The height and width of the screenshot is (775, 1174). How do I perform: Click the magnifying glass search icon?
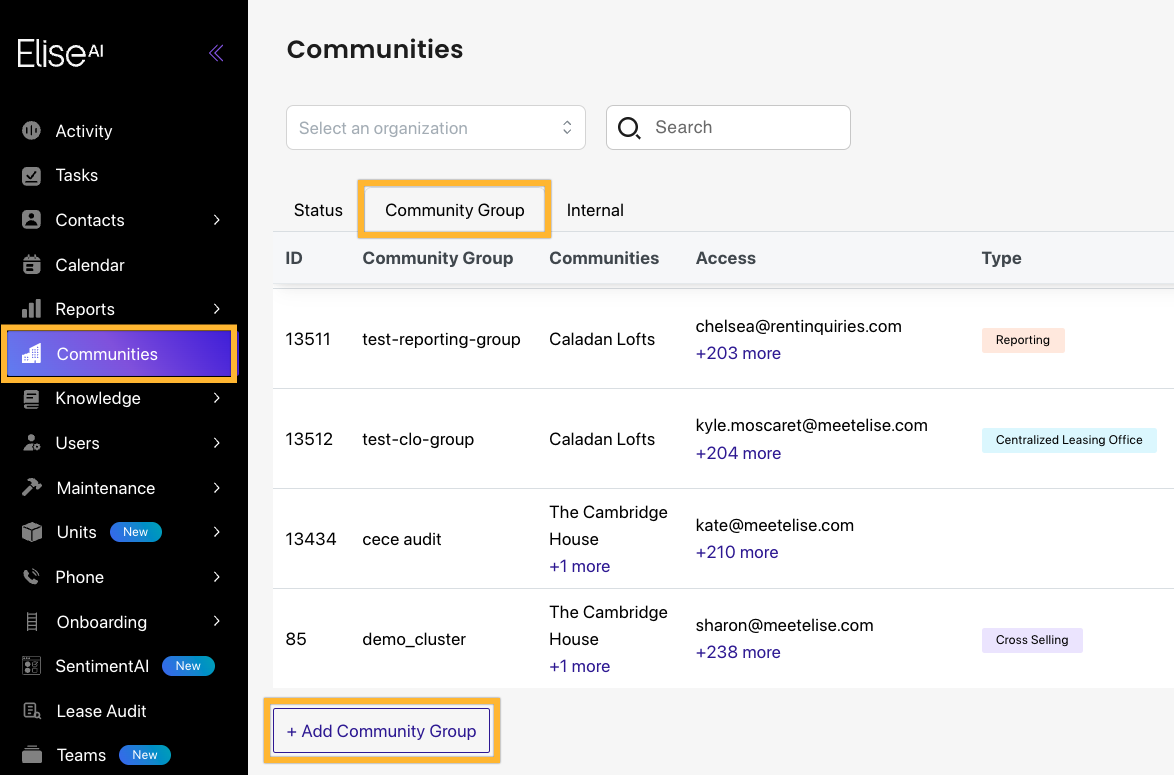[629, 128]
